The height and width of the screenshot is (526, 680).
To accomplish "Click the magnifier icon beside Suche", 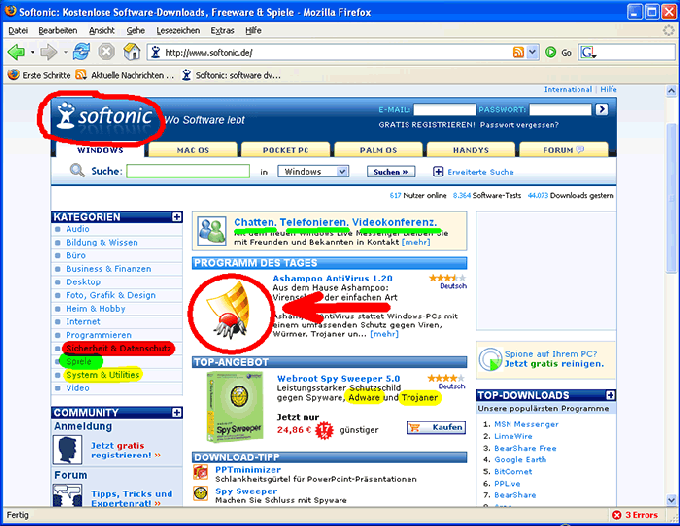I will coord(77,170).
